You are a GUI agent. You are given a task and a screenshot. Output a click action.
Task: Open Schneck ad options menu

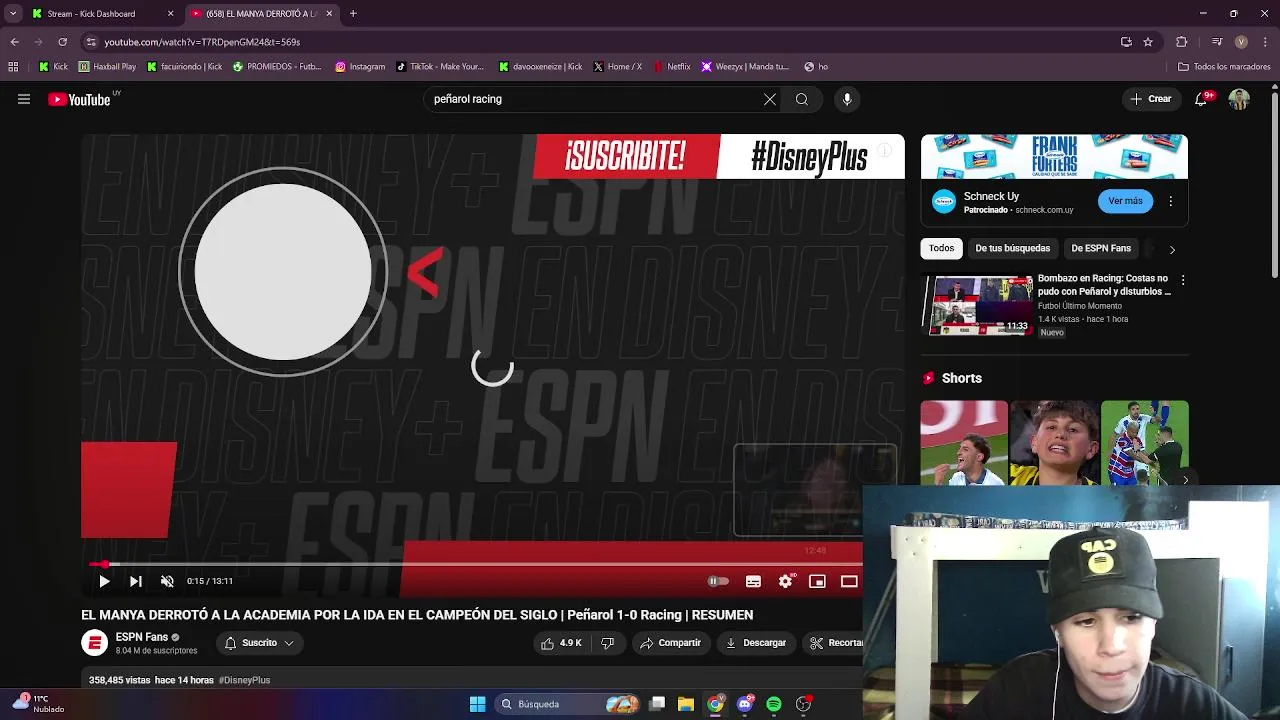(1170, 201)
